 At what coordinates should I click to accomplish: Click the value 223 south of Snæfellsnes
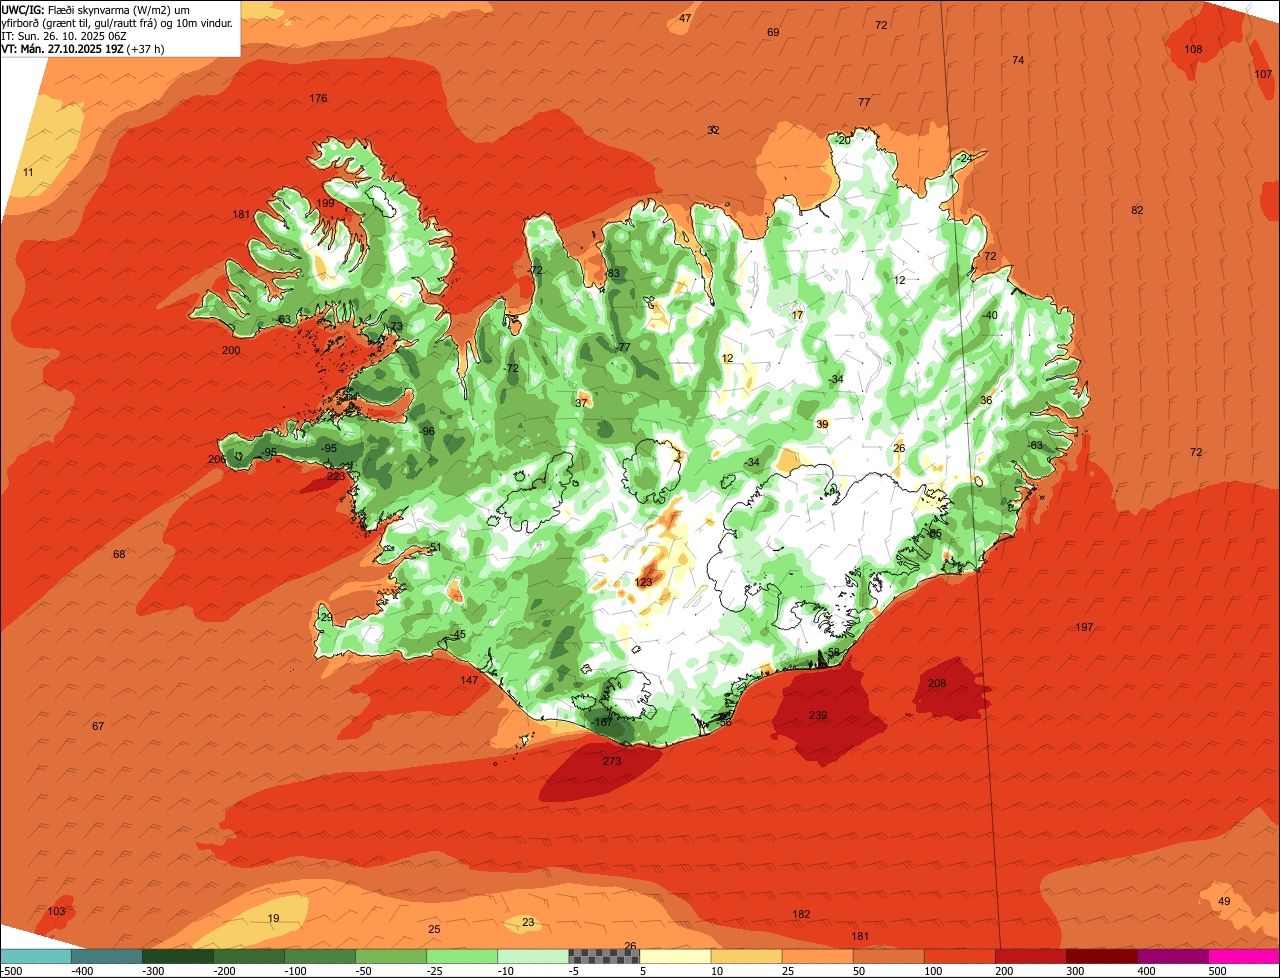pos(336,476)
